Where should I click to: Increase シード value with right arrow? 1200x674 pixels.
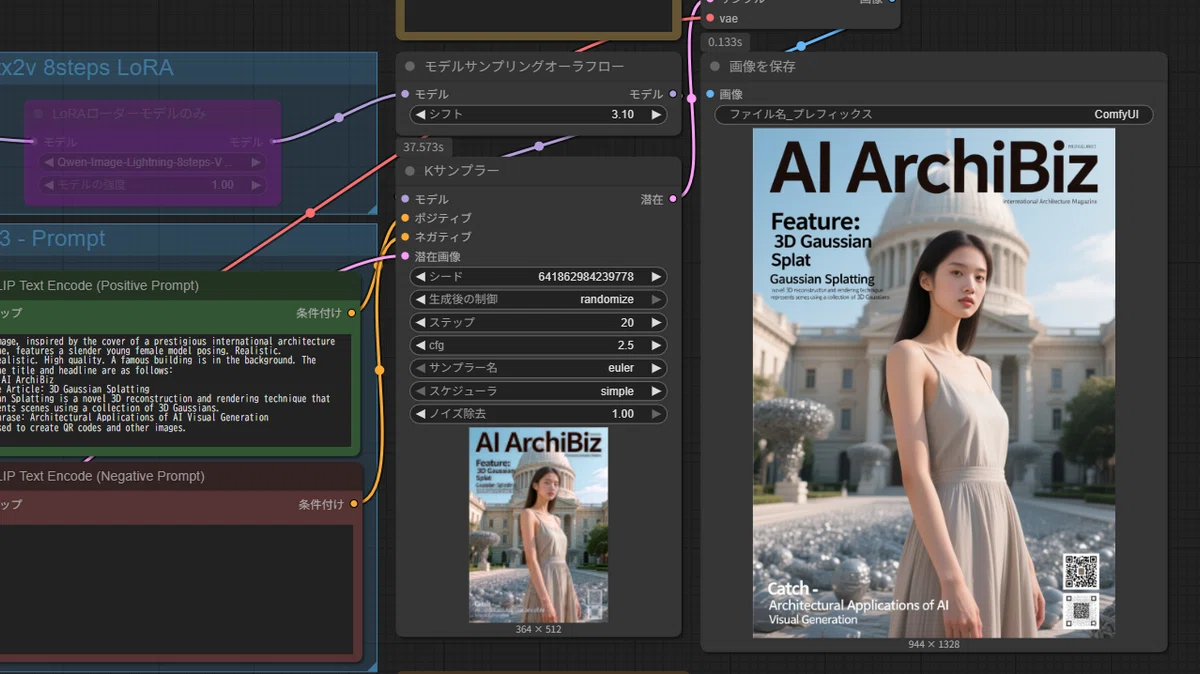coord(656,277)
